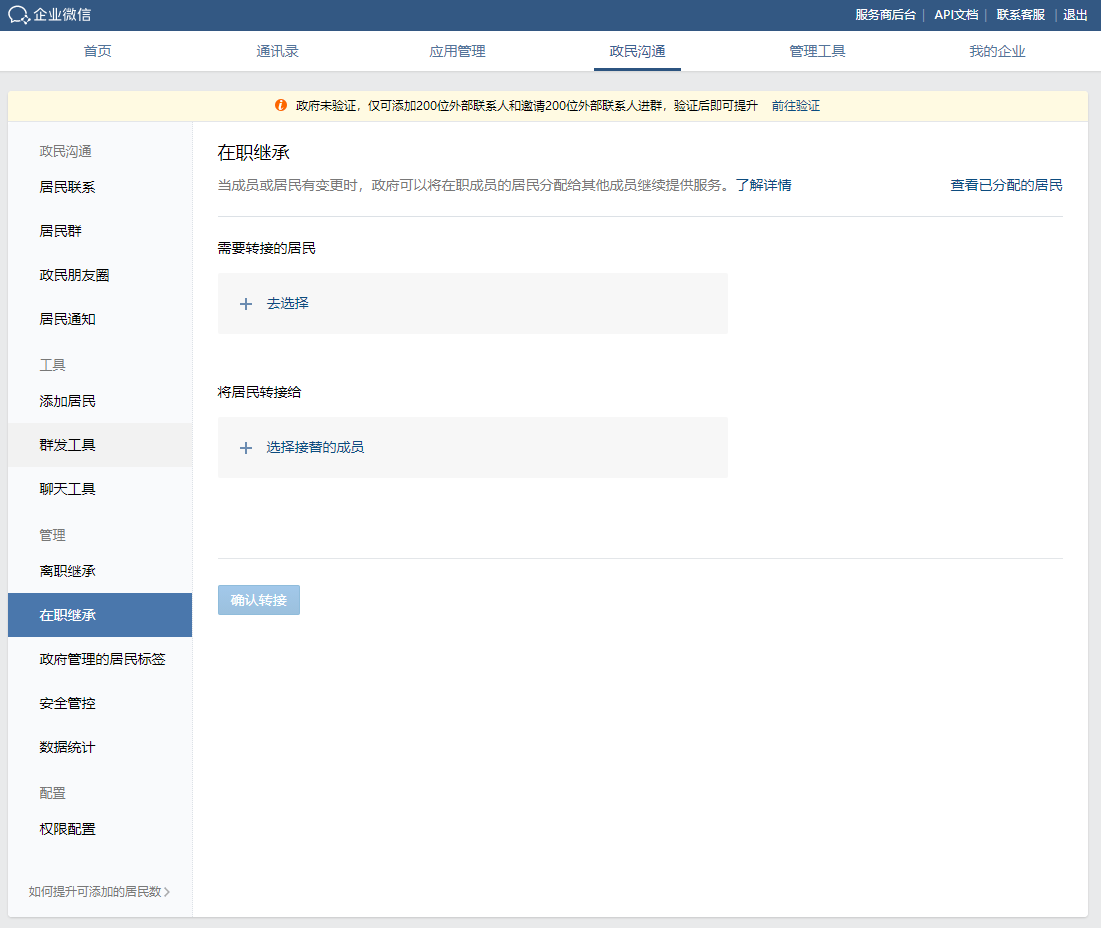Screen dimensions: 1101x928
Task: Open 添加居民 sidebar item
Action: [100, 402]
